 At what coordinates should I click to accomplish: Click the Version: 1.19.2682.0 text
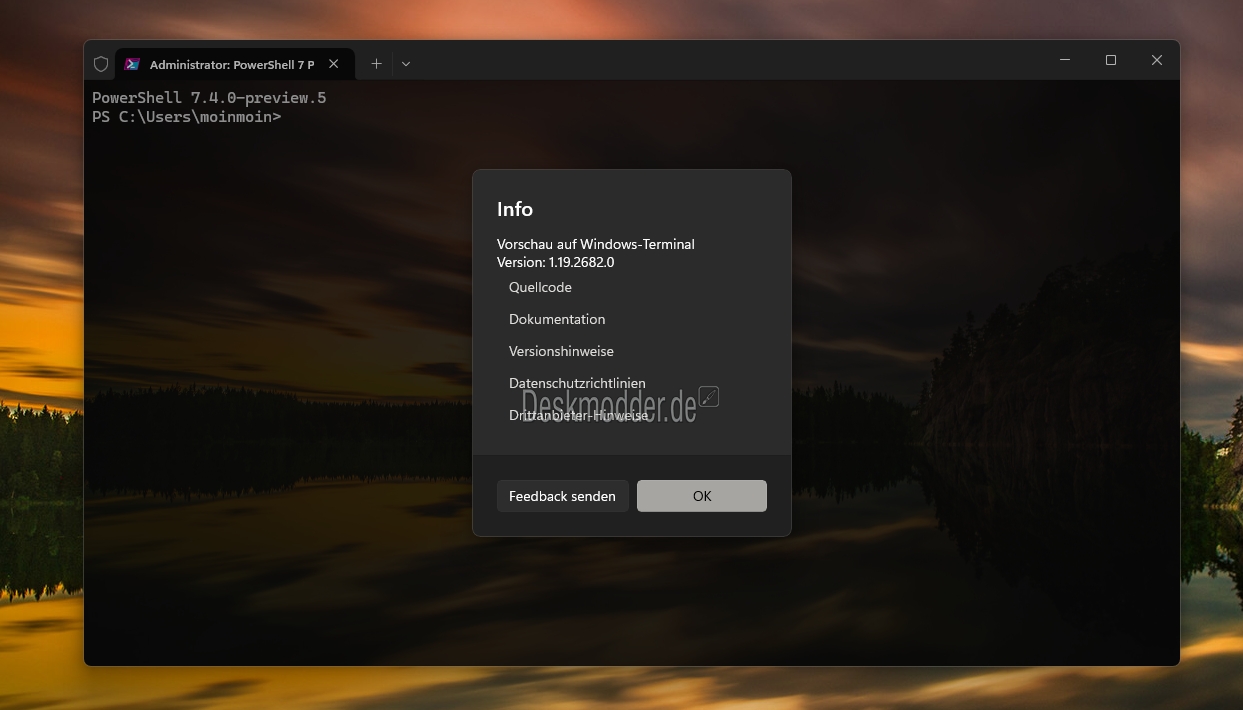pyautogui.click(x=556, y=262)
